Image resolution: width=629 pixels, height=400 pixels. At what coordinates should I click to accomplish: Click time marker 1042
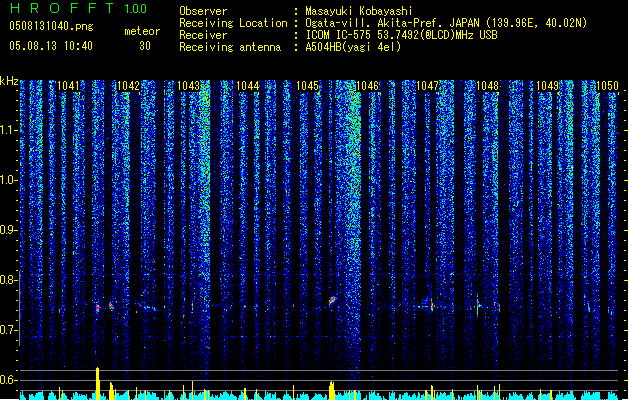click(x=128, y=86)
